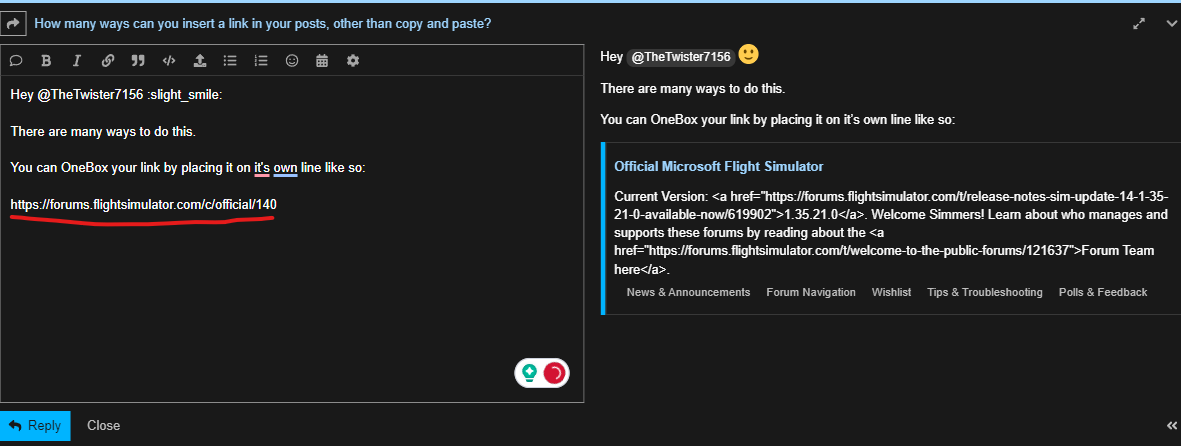Viewport: 1181px width, 446px height.
Task: Insert a hyperlink using the link icon
Action: [x=107, y=60]
